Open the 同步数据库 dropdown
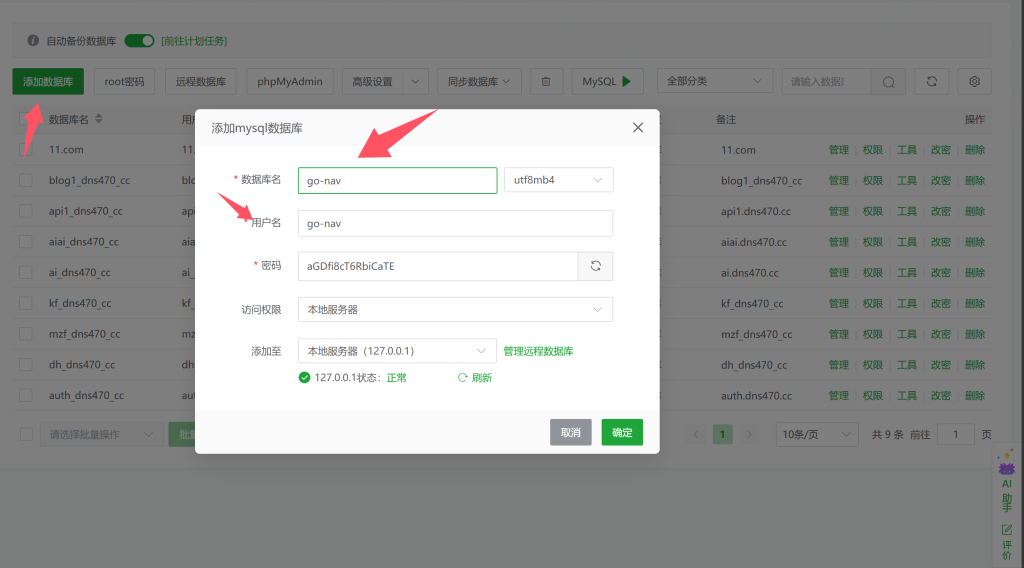The width and height of the screenshot is (1024, 568). 479,82
